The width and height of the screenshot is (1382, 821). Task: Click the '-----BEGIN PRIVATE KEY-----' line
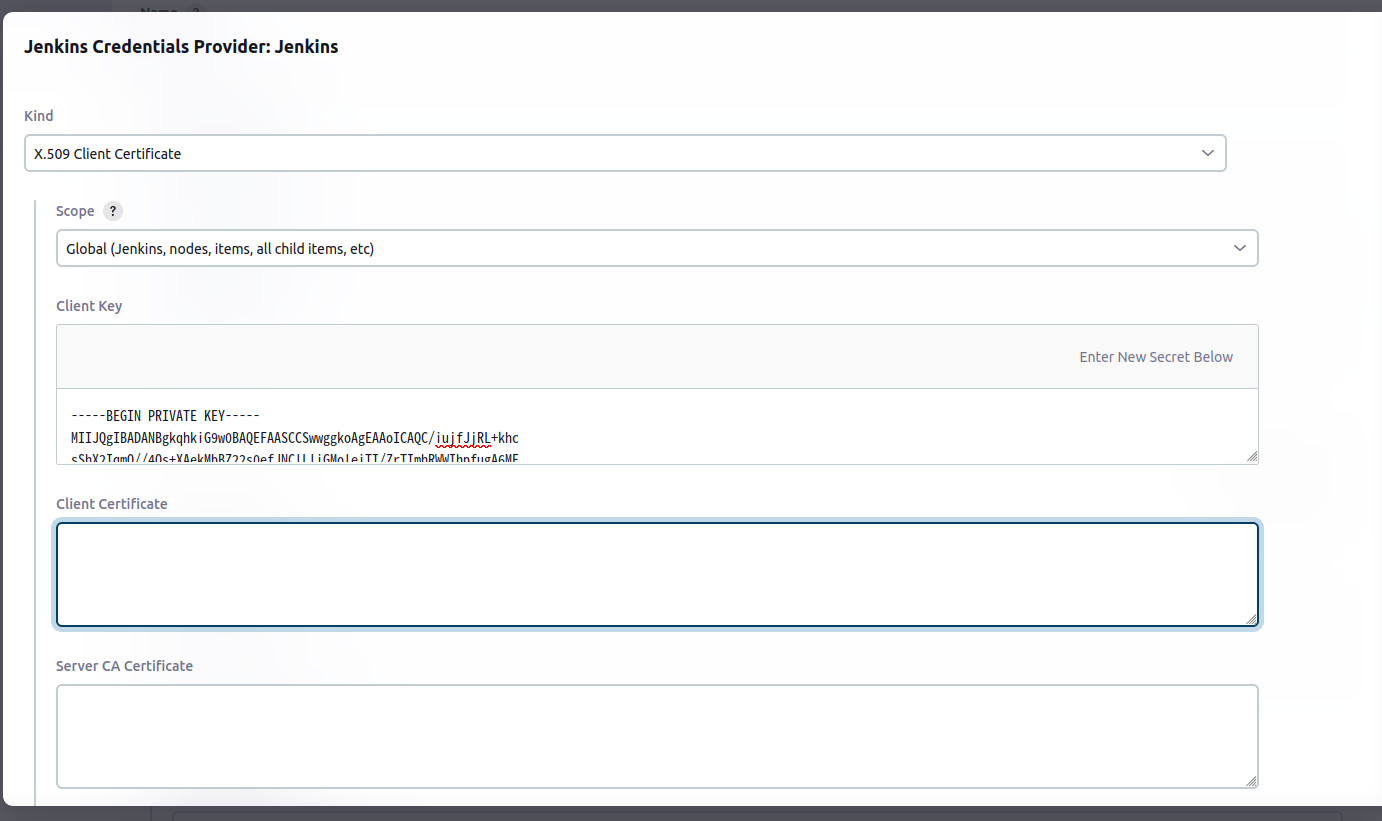point(166,416)
